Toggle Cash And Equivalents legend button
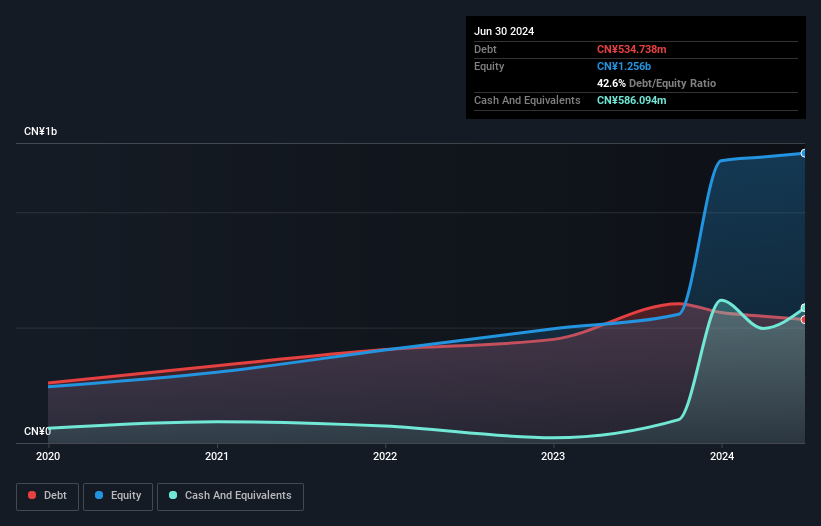821x526 pixels. point(230,496)
